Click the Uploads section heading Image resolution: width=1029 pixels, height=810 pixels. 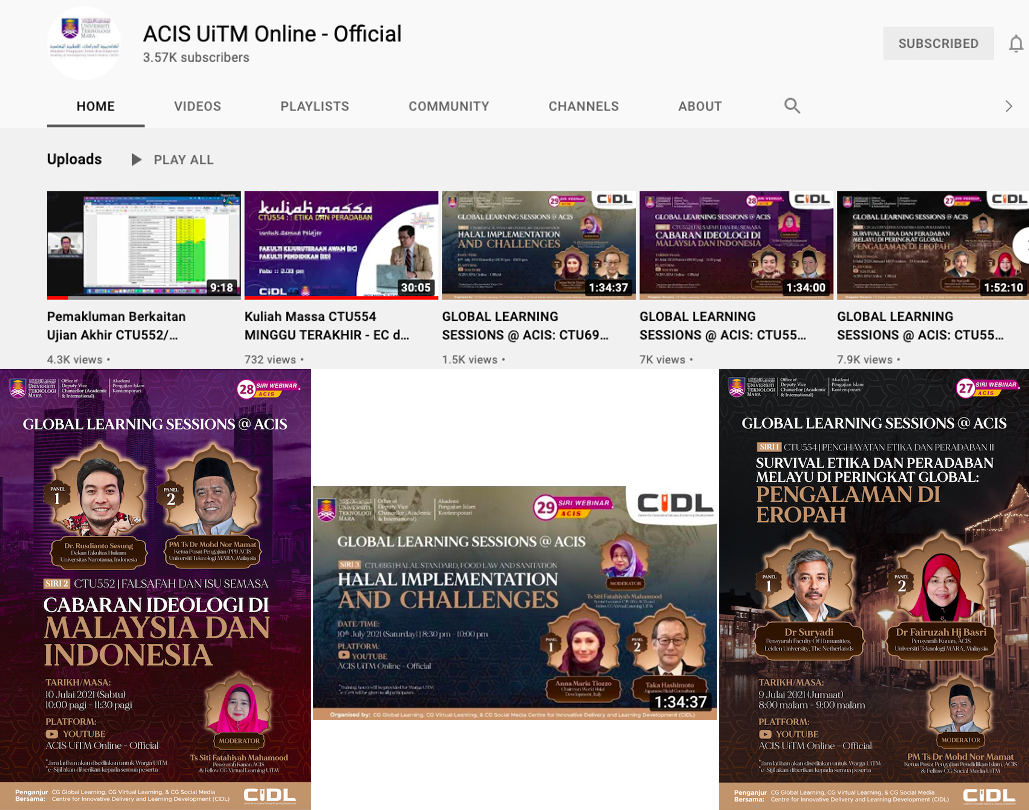pos(74,160)
